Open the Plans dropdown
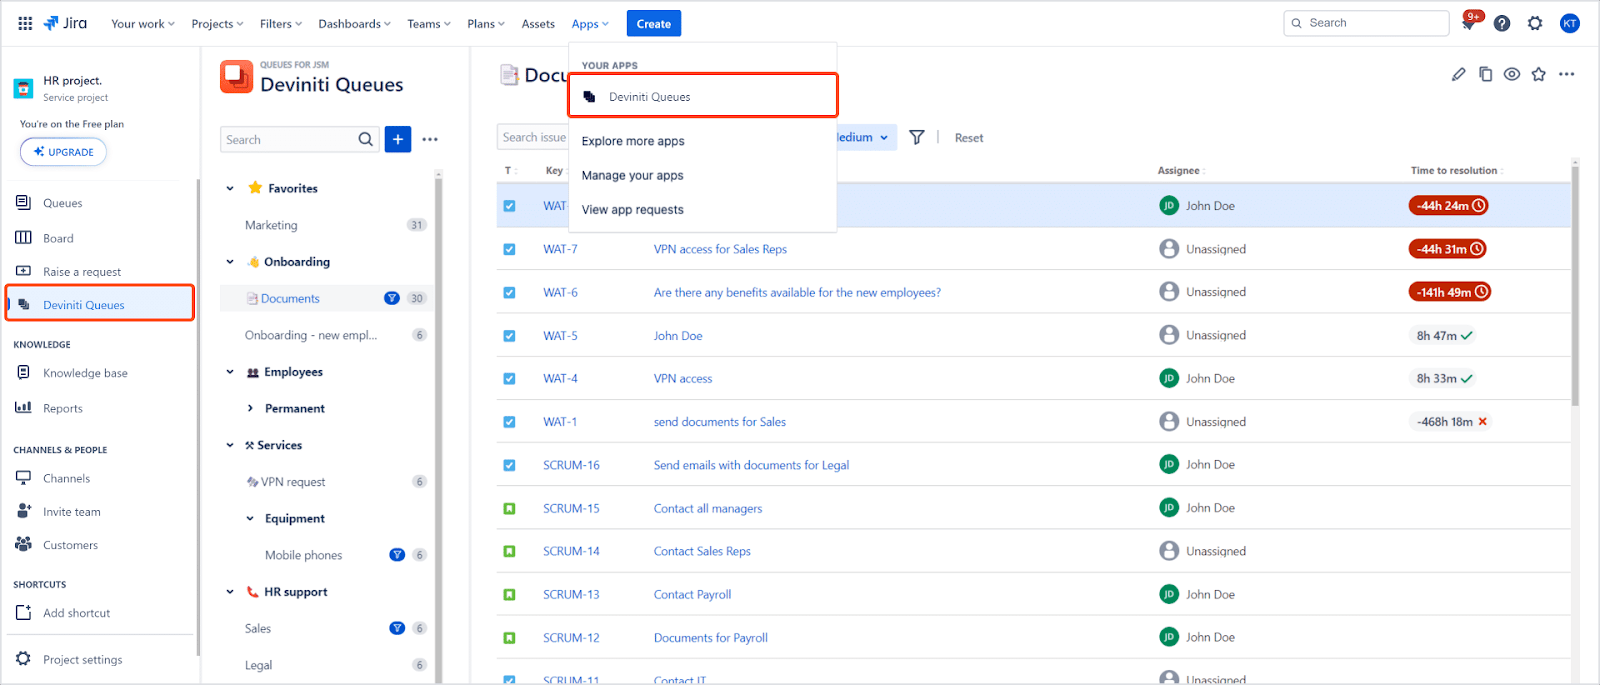The image size is (1600, 685). pyautogui.click(x=486, y=24)
